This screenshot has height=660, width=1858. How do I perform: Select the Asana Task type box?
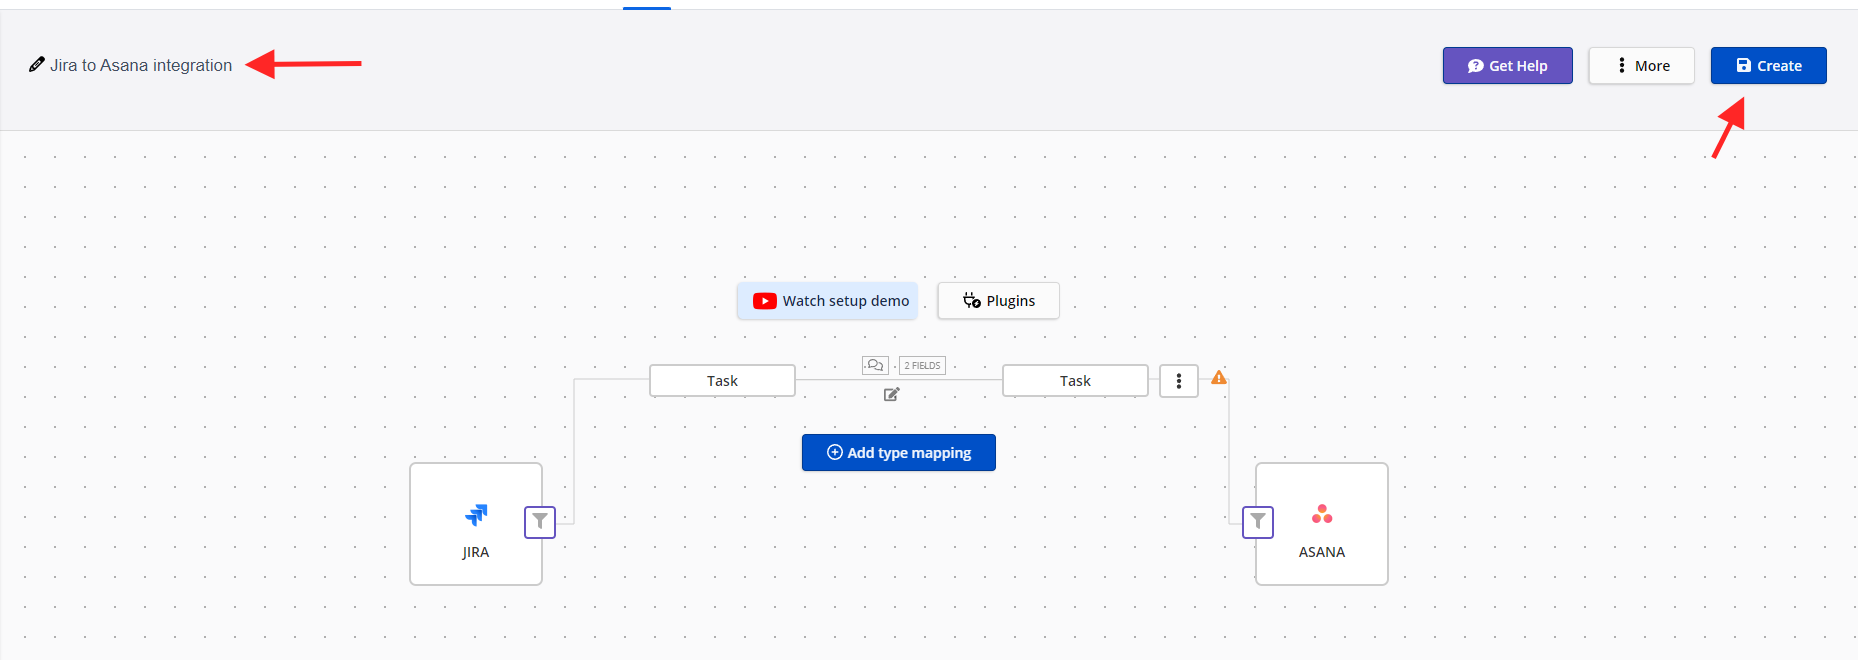coord(1075,381)
